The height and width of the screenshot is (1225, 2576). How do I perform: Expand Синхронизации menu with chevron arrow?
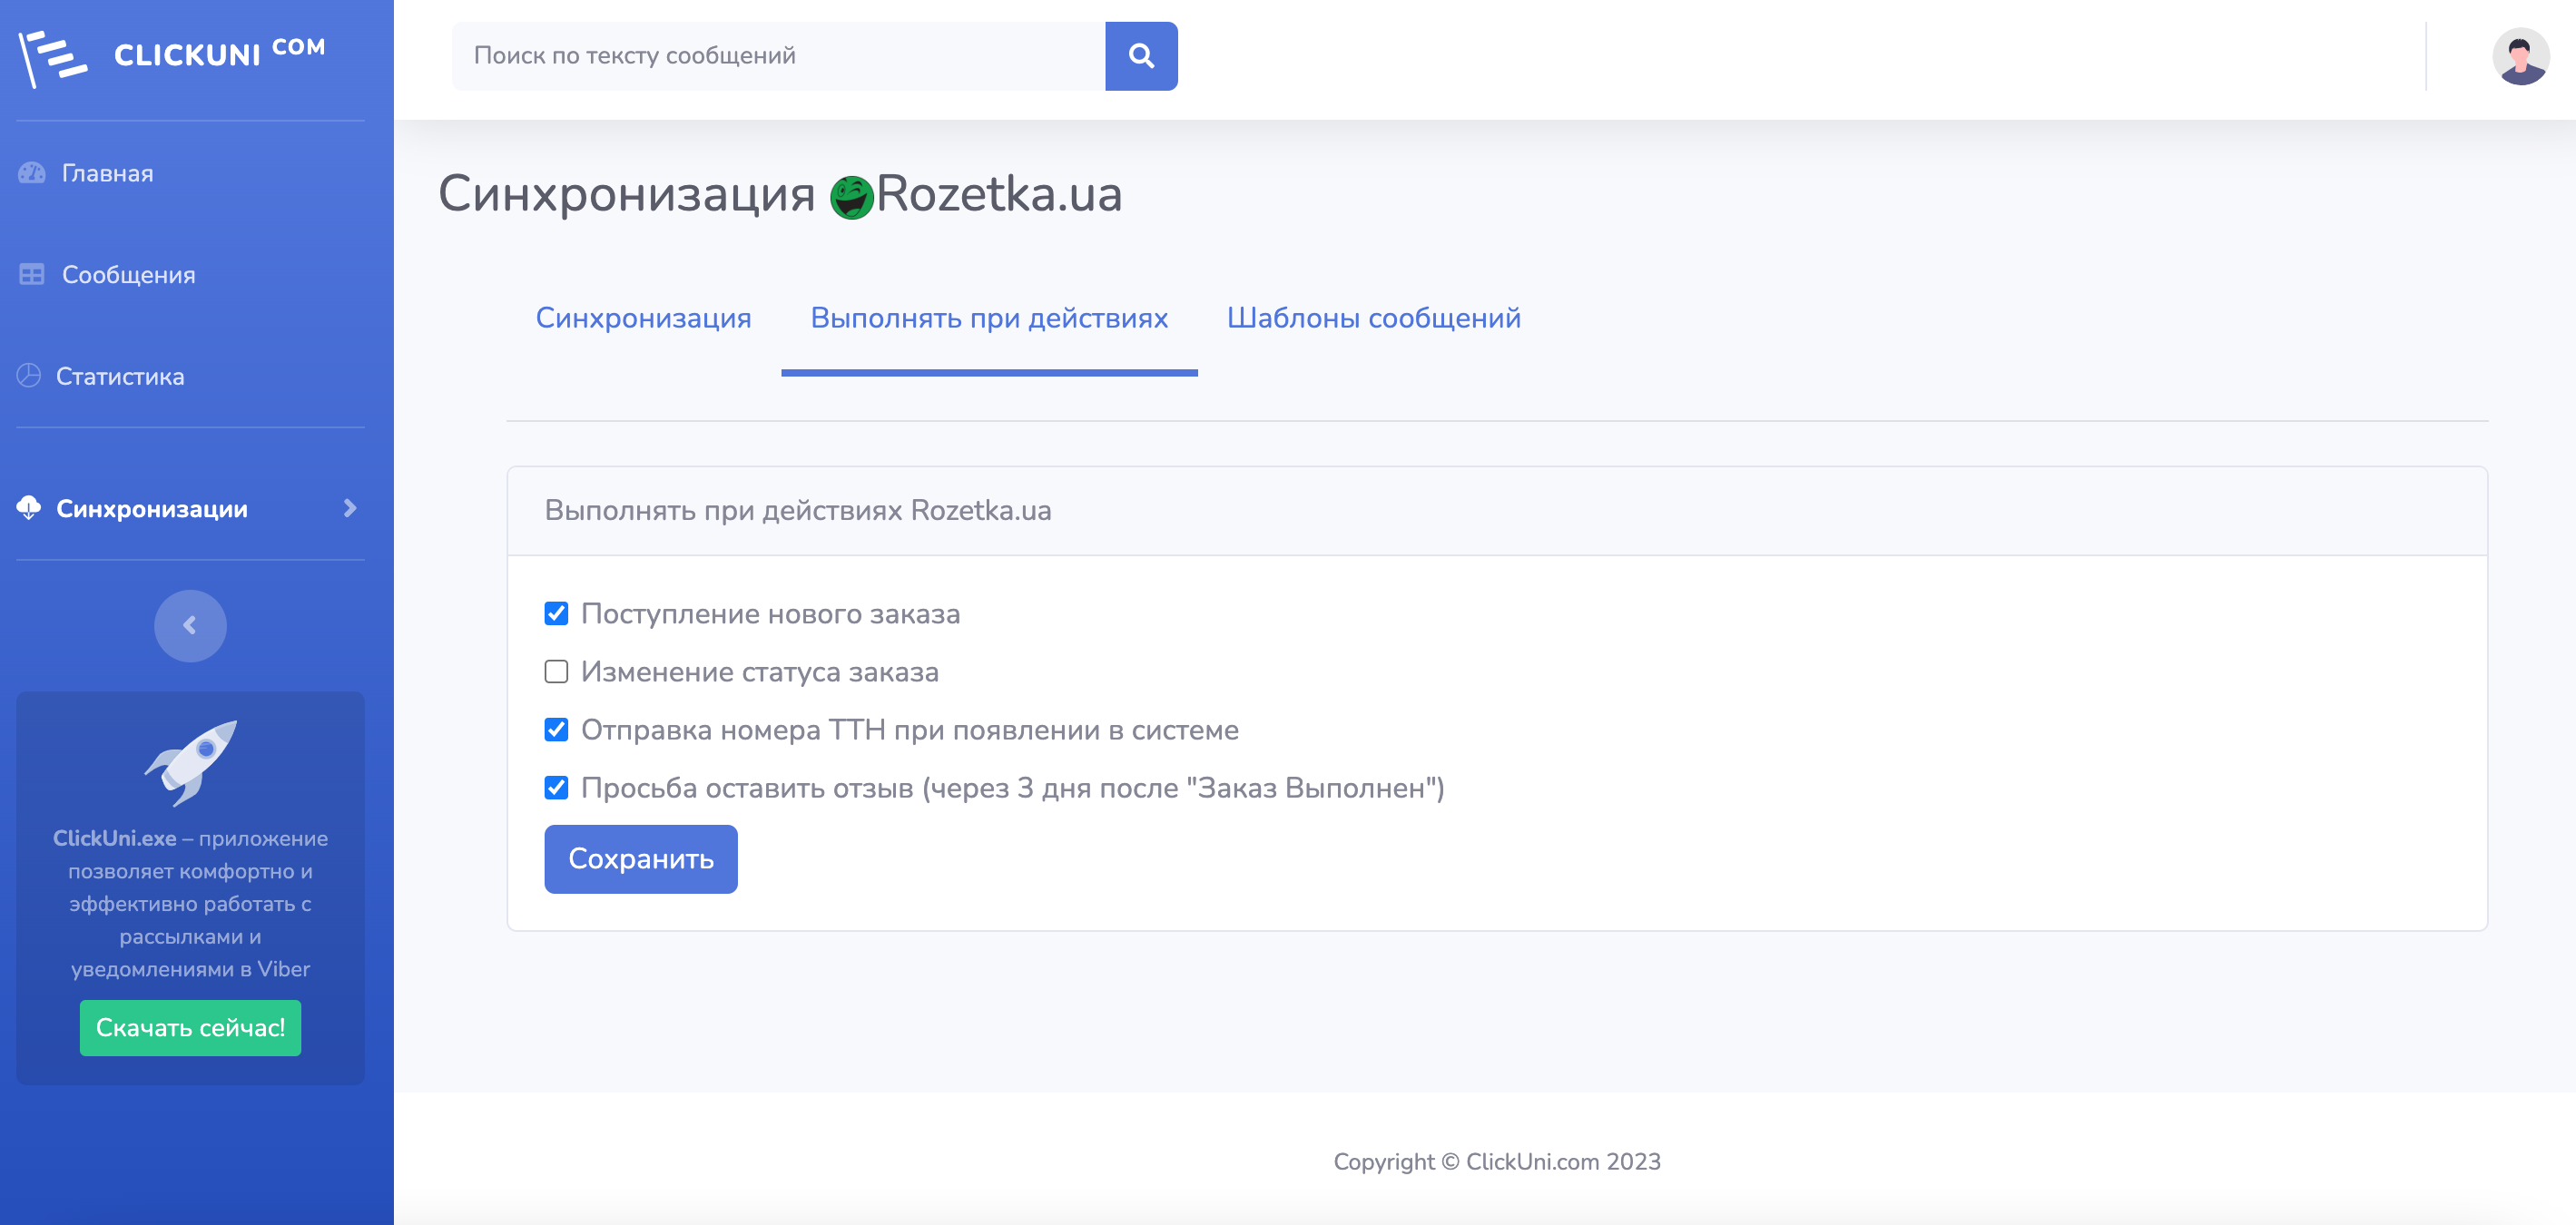click(x=350, y=508)
